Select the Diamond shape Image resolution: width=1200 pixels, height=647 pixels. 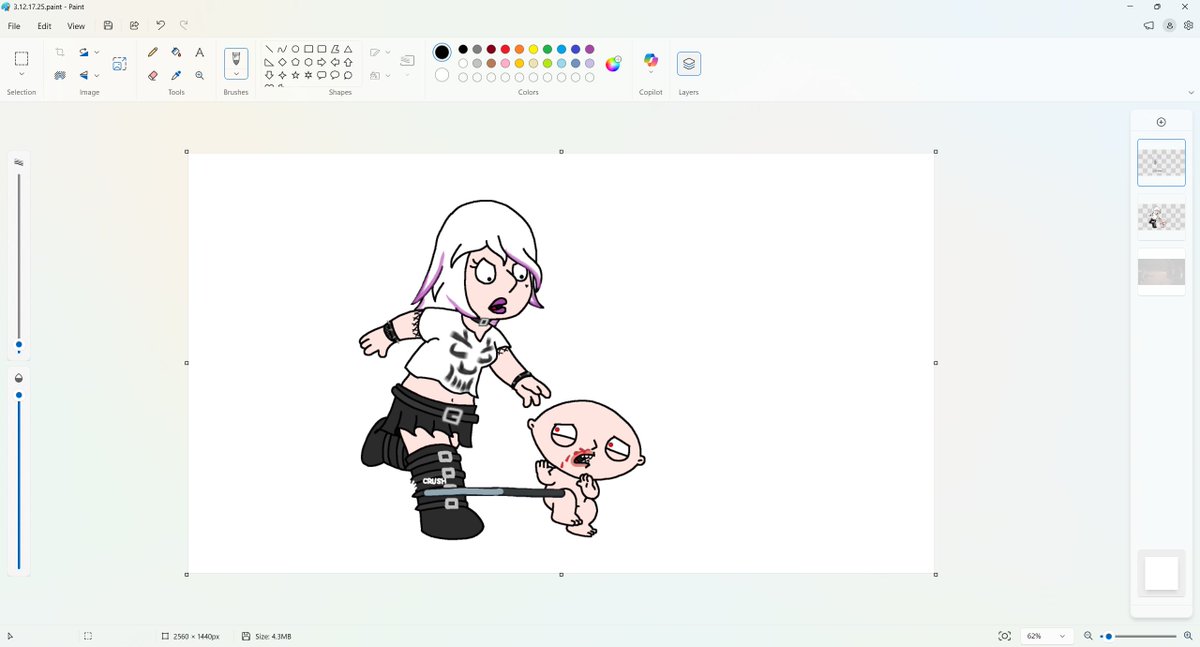(282, 62)
